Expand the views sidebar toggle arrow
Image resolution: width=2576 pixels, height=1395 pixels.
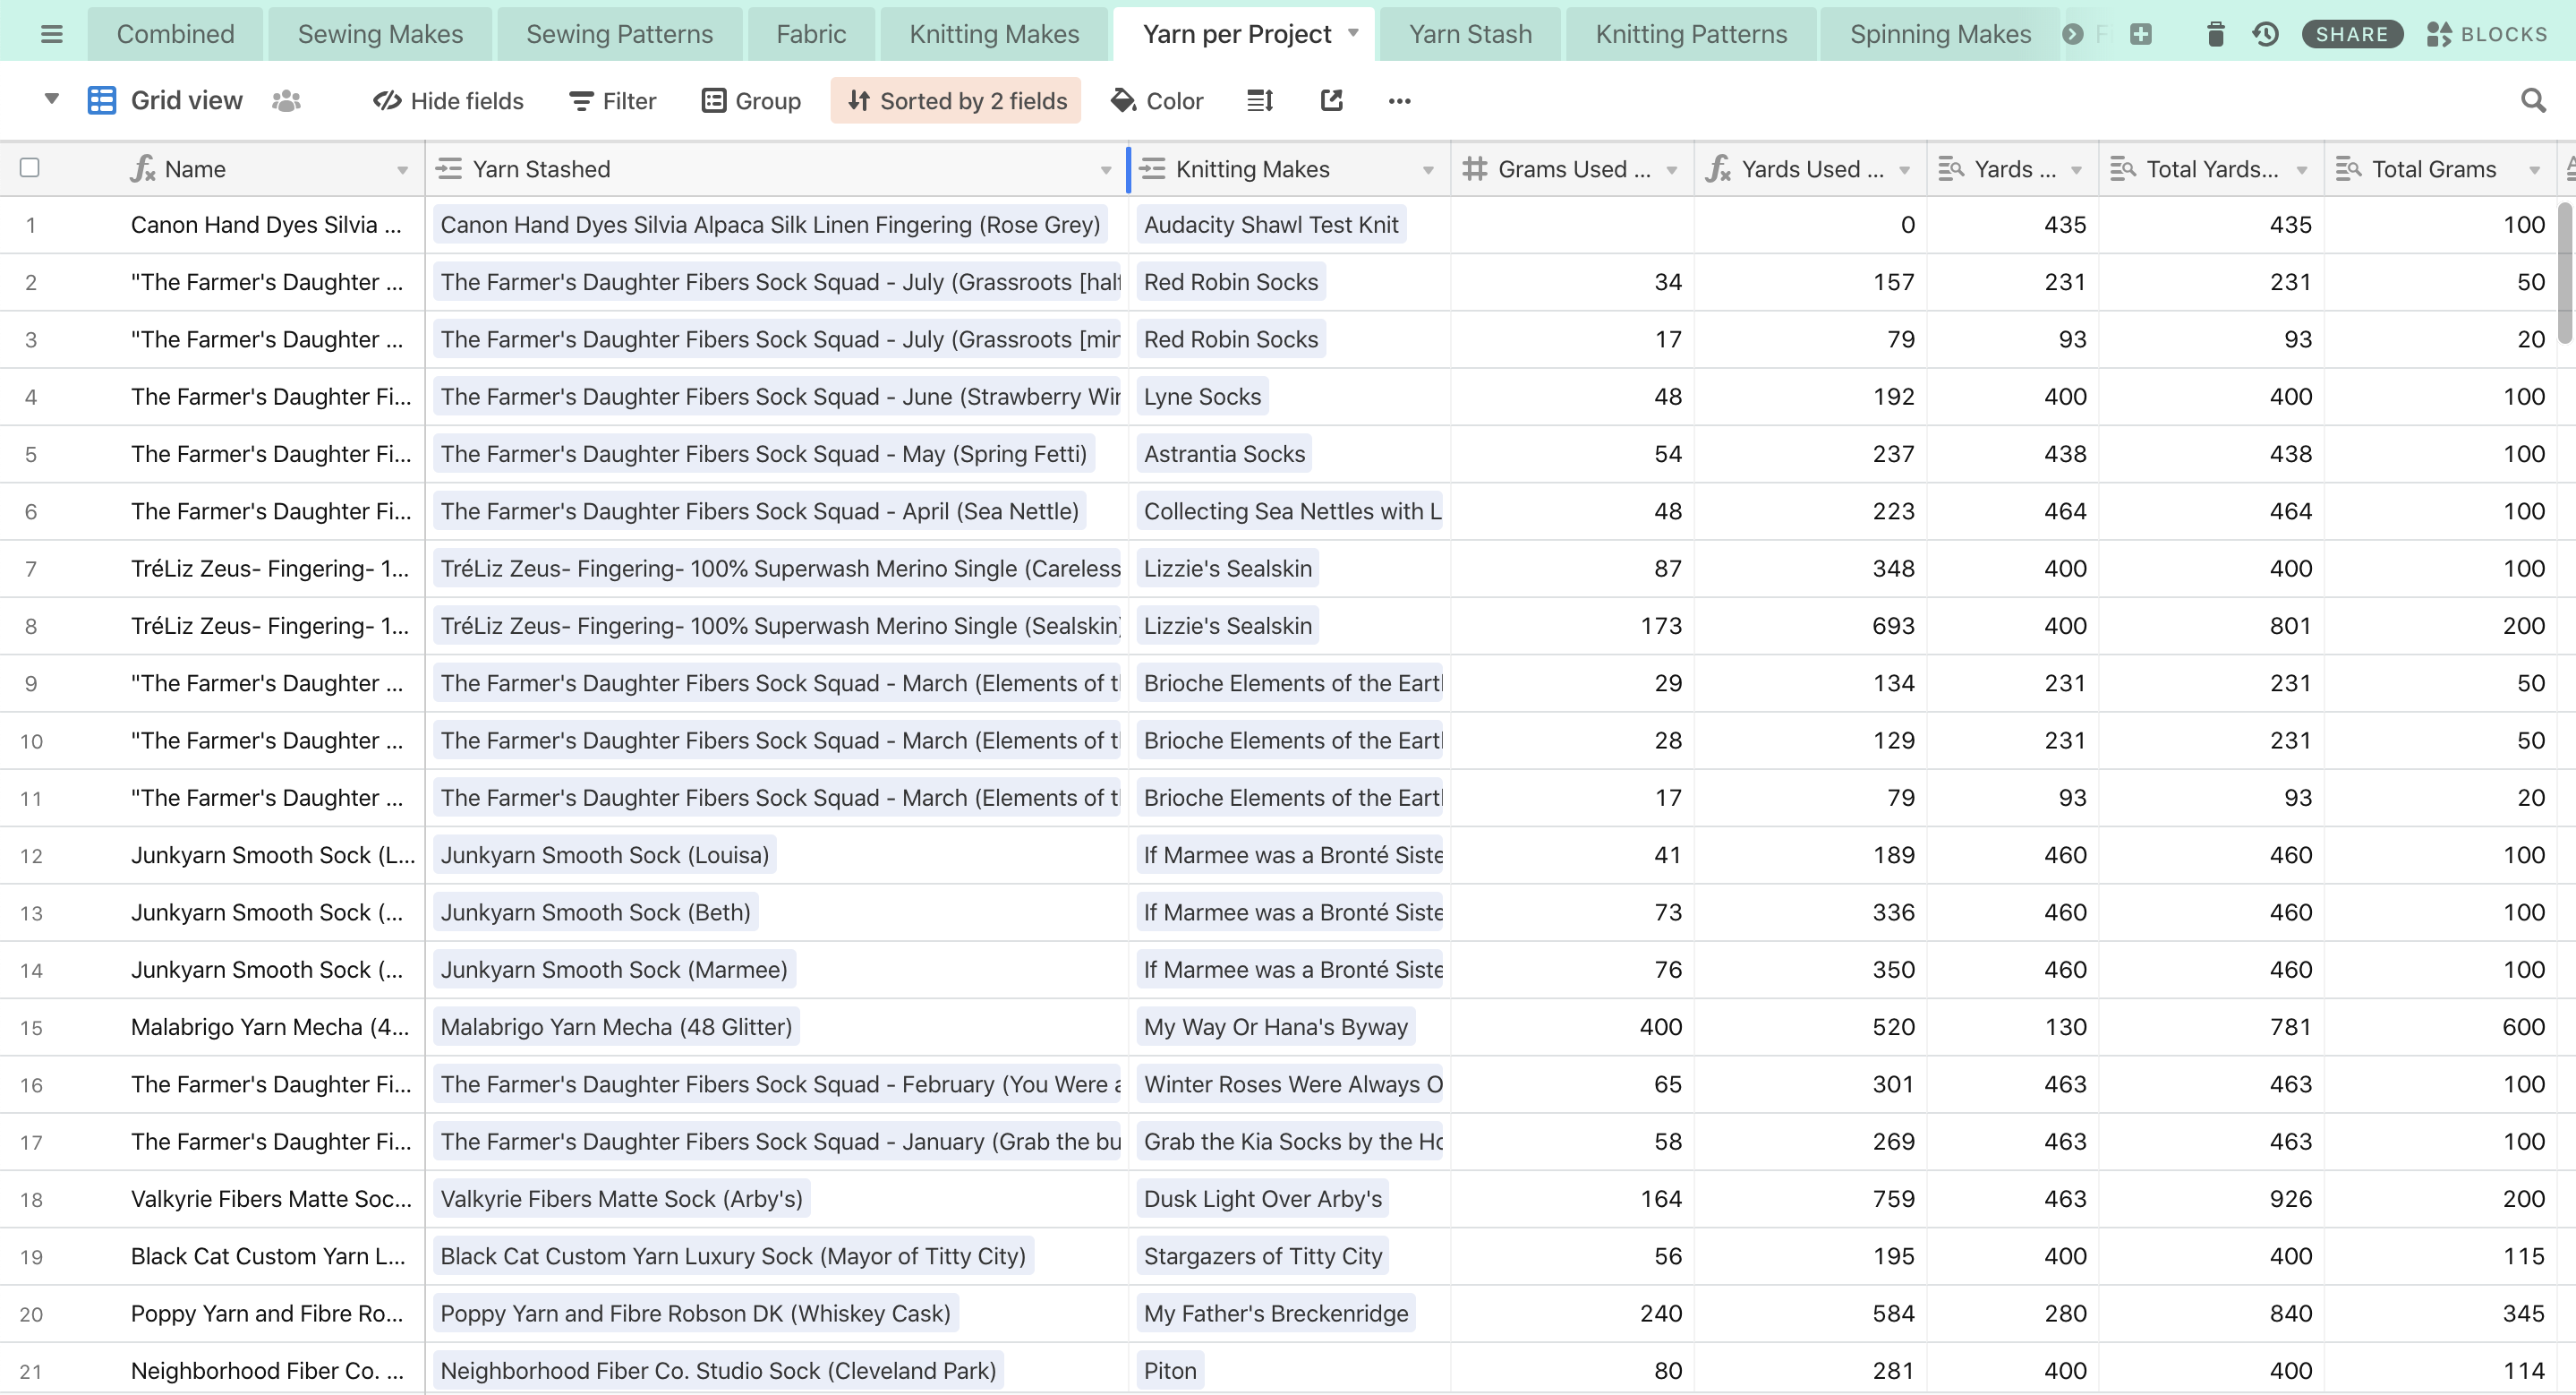pos(51,99)
